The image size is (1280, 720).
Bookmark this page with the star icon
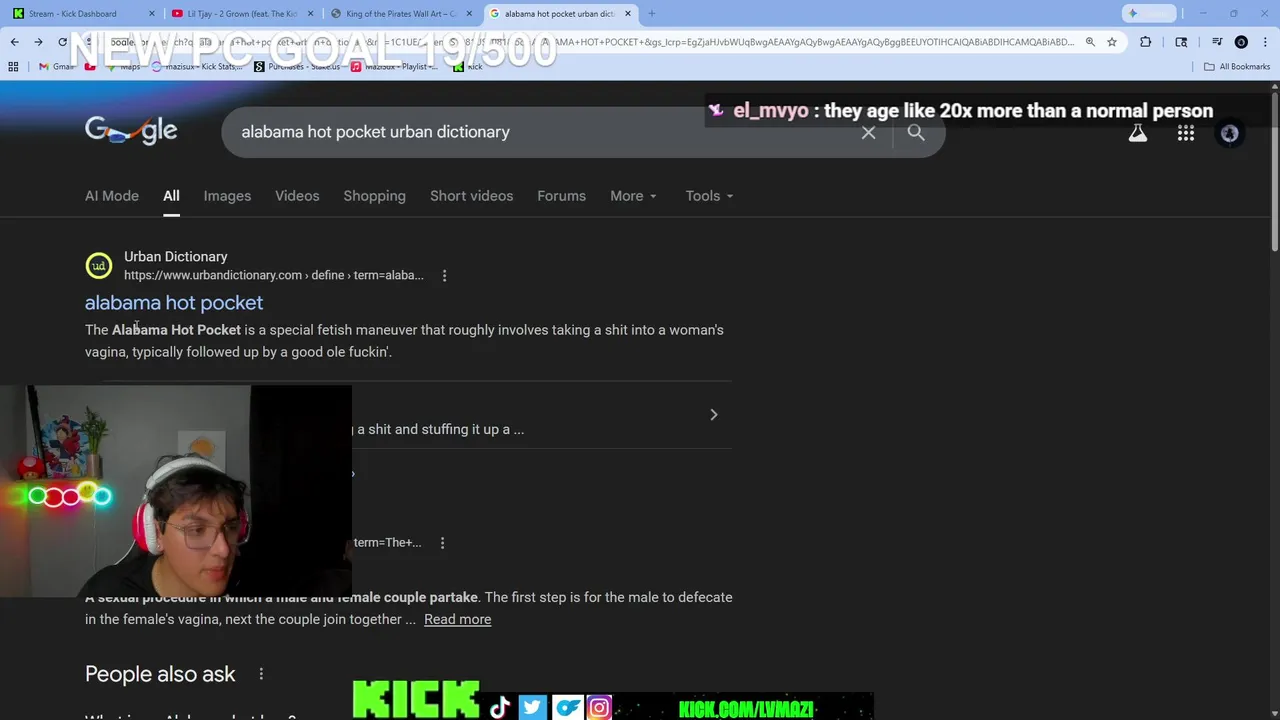point(1111,42)
